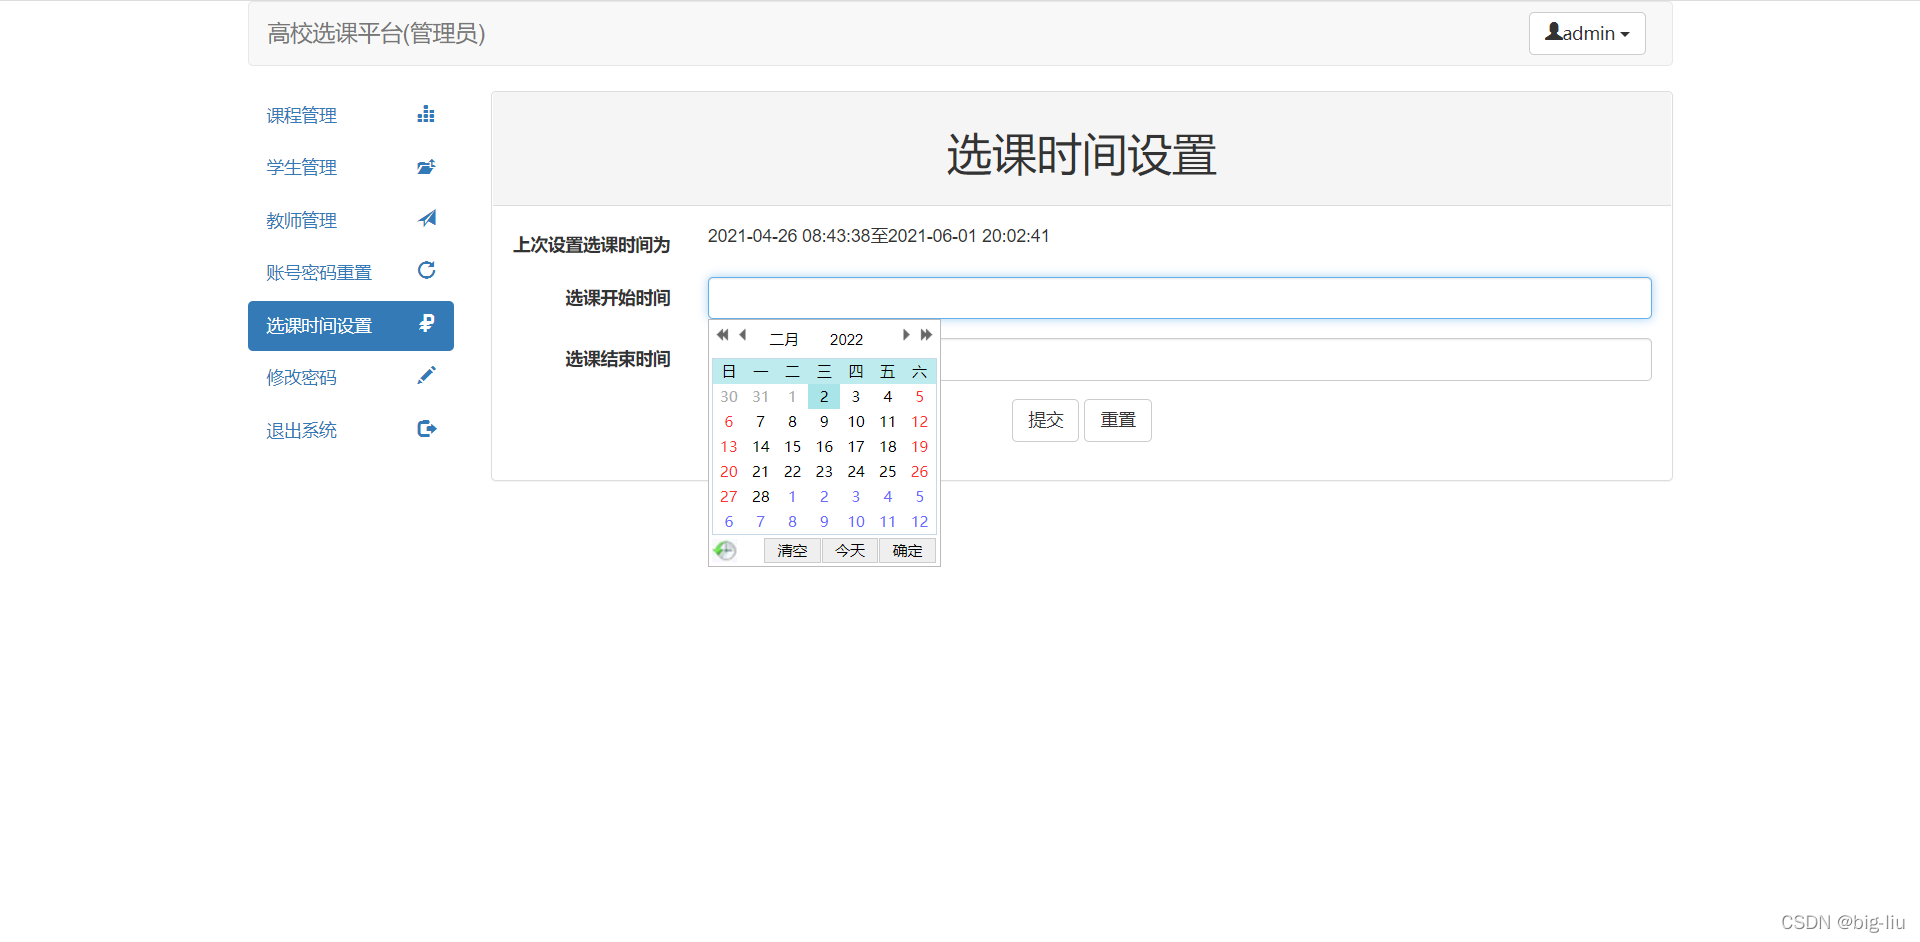Viewport: 1920px width, 942px height.
Task: Select date 16 in the calendar
Action: pyautogui.click(x=824, y=447)
